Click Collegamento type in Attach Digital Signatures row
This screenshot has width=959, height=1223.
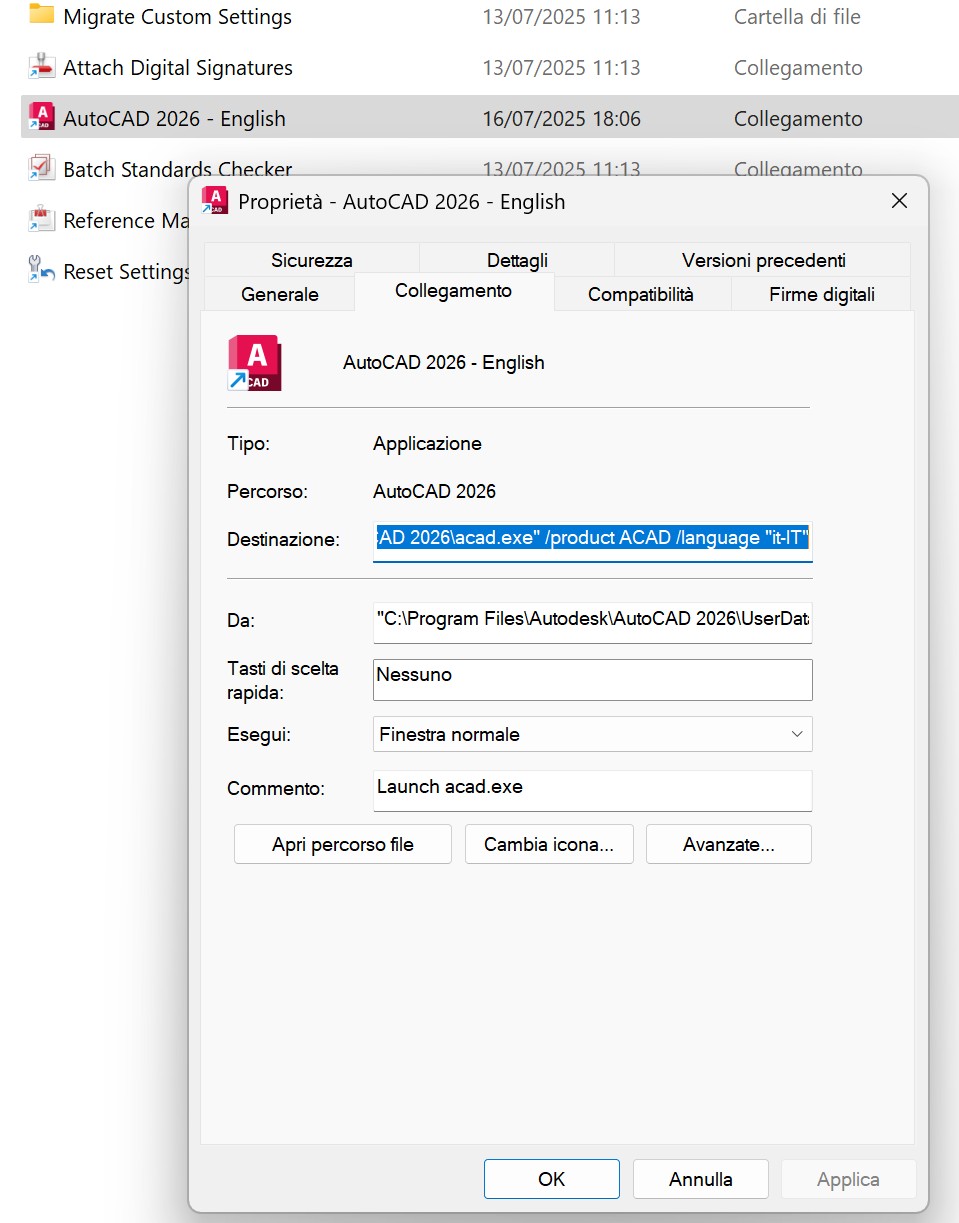tap(798, 68)
